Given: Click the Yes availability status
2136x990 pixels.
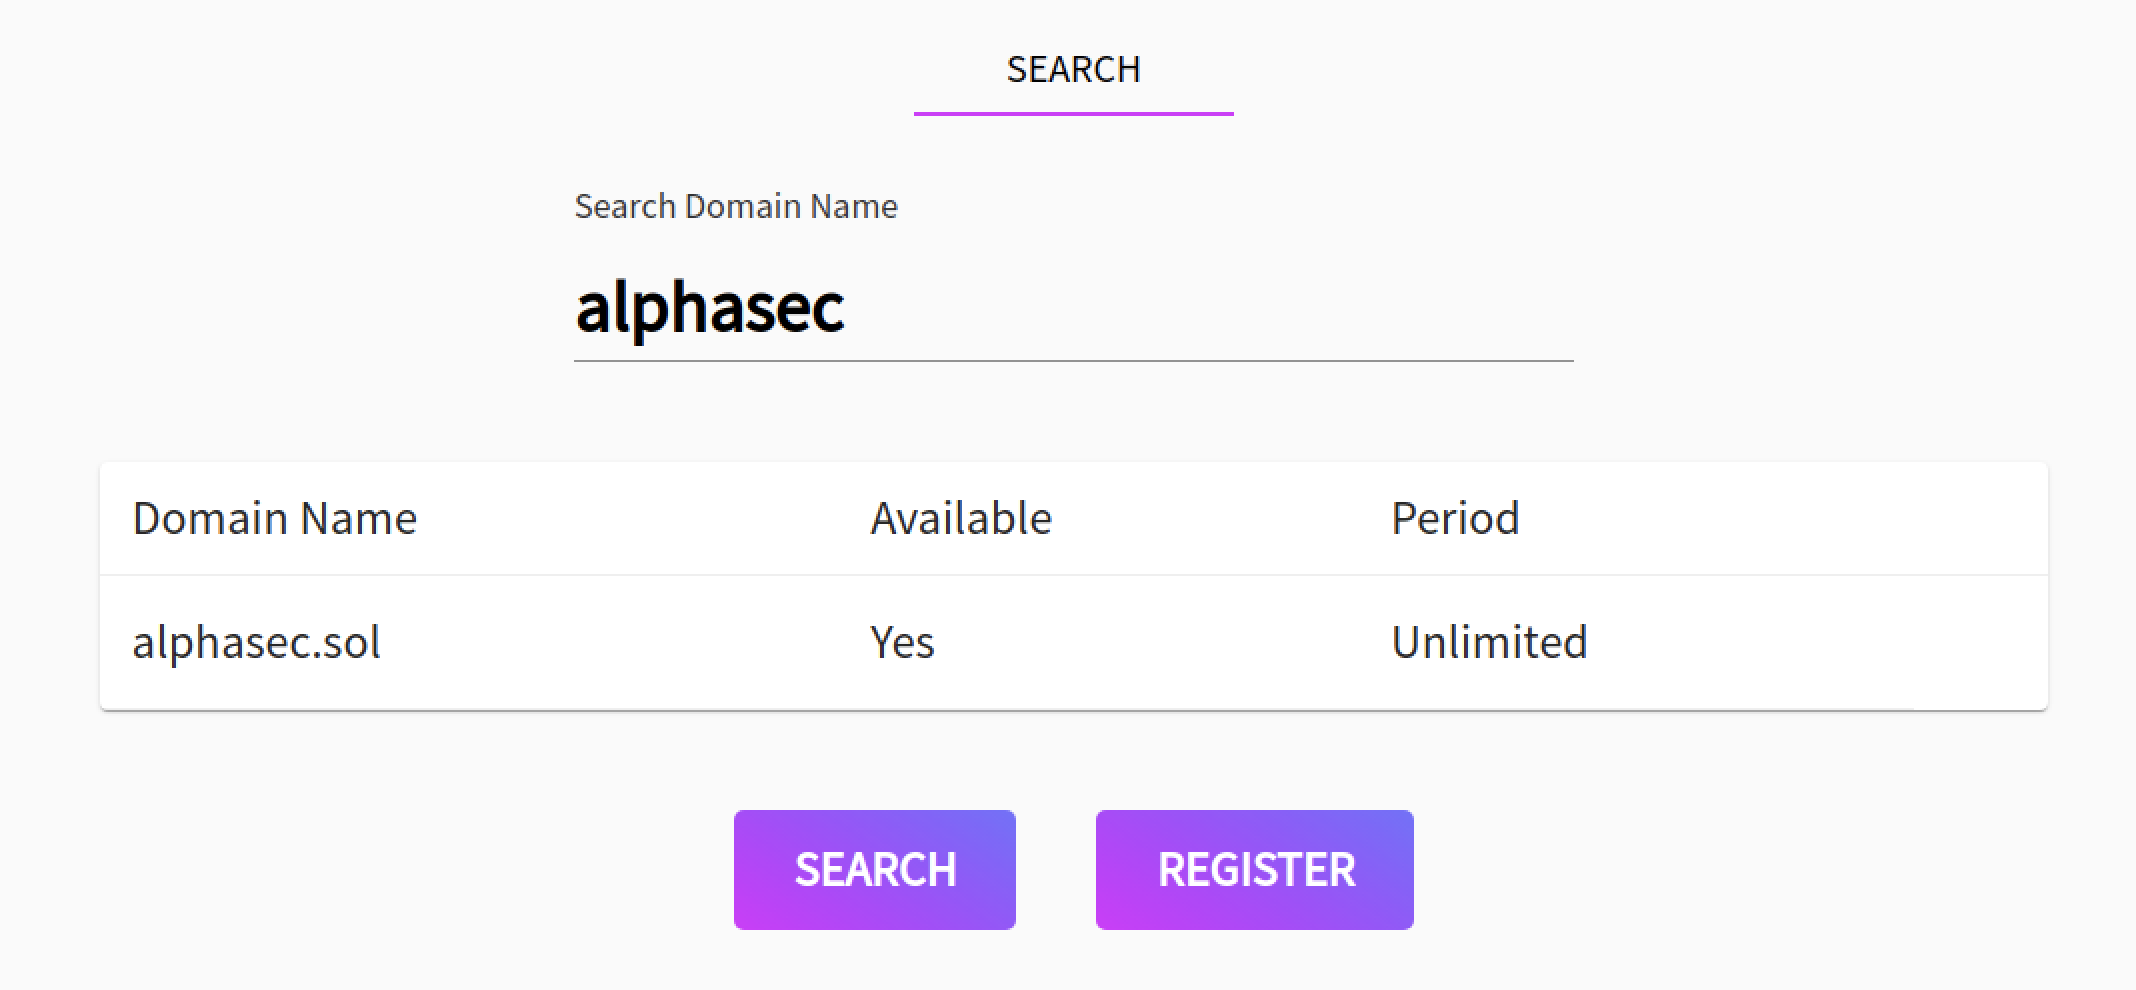Looking at the screenshot, I should tap(901, 642).
